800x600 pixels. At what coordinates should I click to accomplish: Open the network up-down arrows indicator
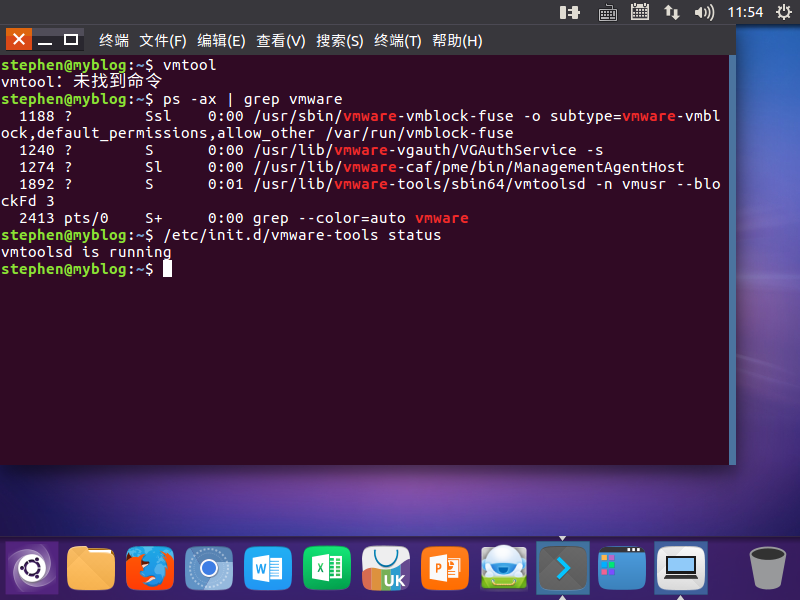[671, 12]
